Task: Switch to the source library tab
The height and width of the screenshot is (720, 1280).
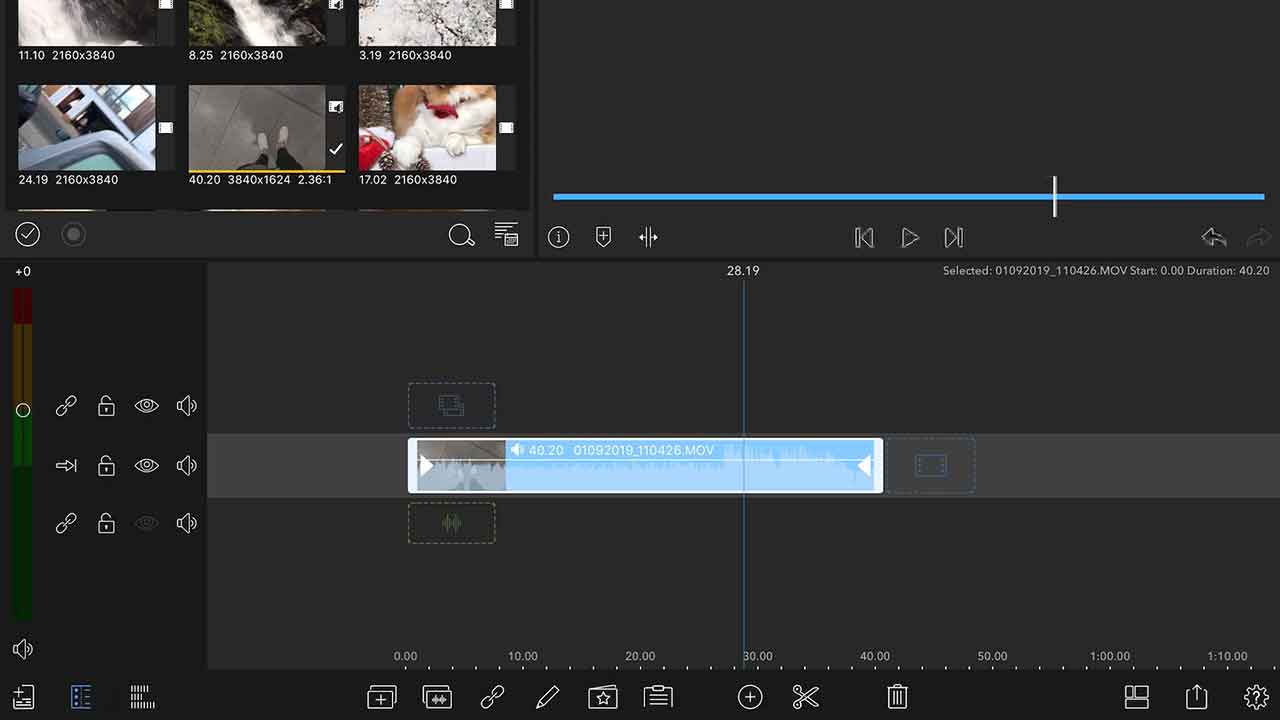Action: [x=81, y=697]
